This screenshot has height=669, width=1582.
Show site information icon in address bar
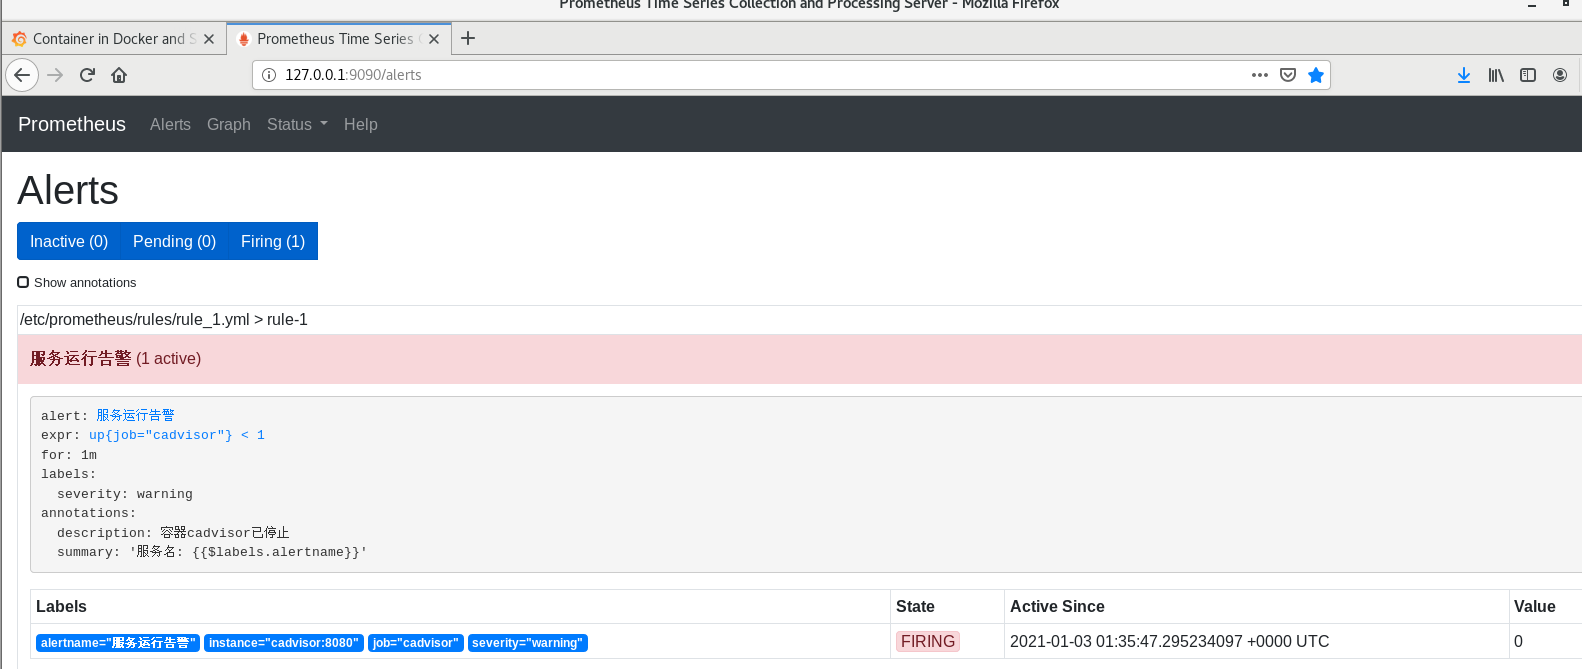(268, 75)
